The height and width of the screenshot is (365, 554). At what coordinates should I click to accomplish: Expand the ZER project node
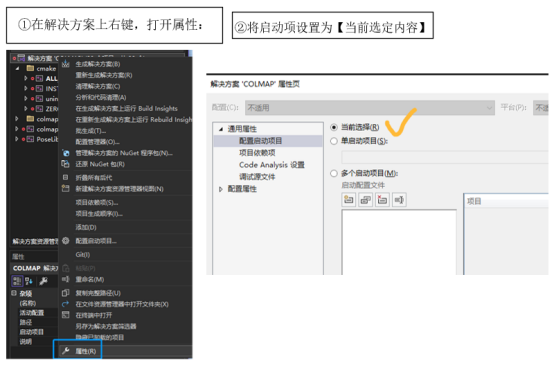point(25,108)
